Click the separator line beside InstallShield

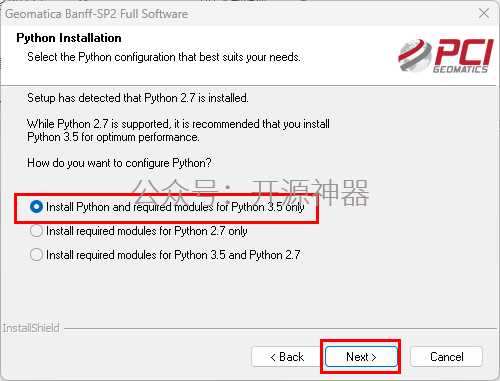point(280,329)
